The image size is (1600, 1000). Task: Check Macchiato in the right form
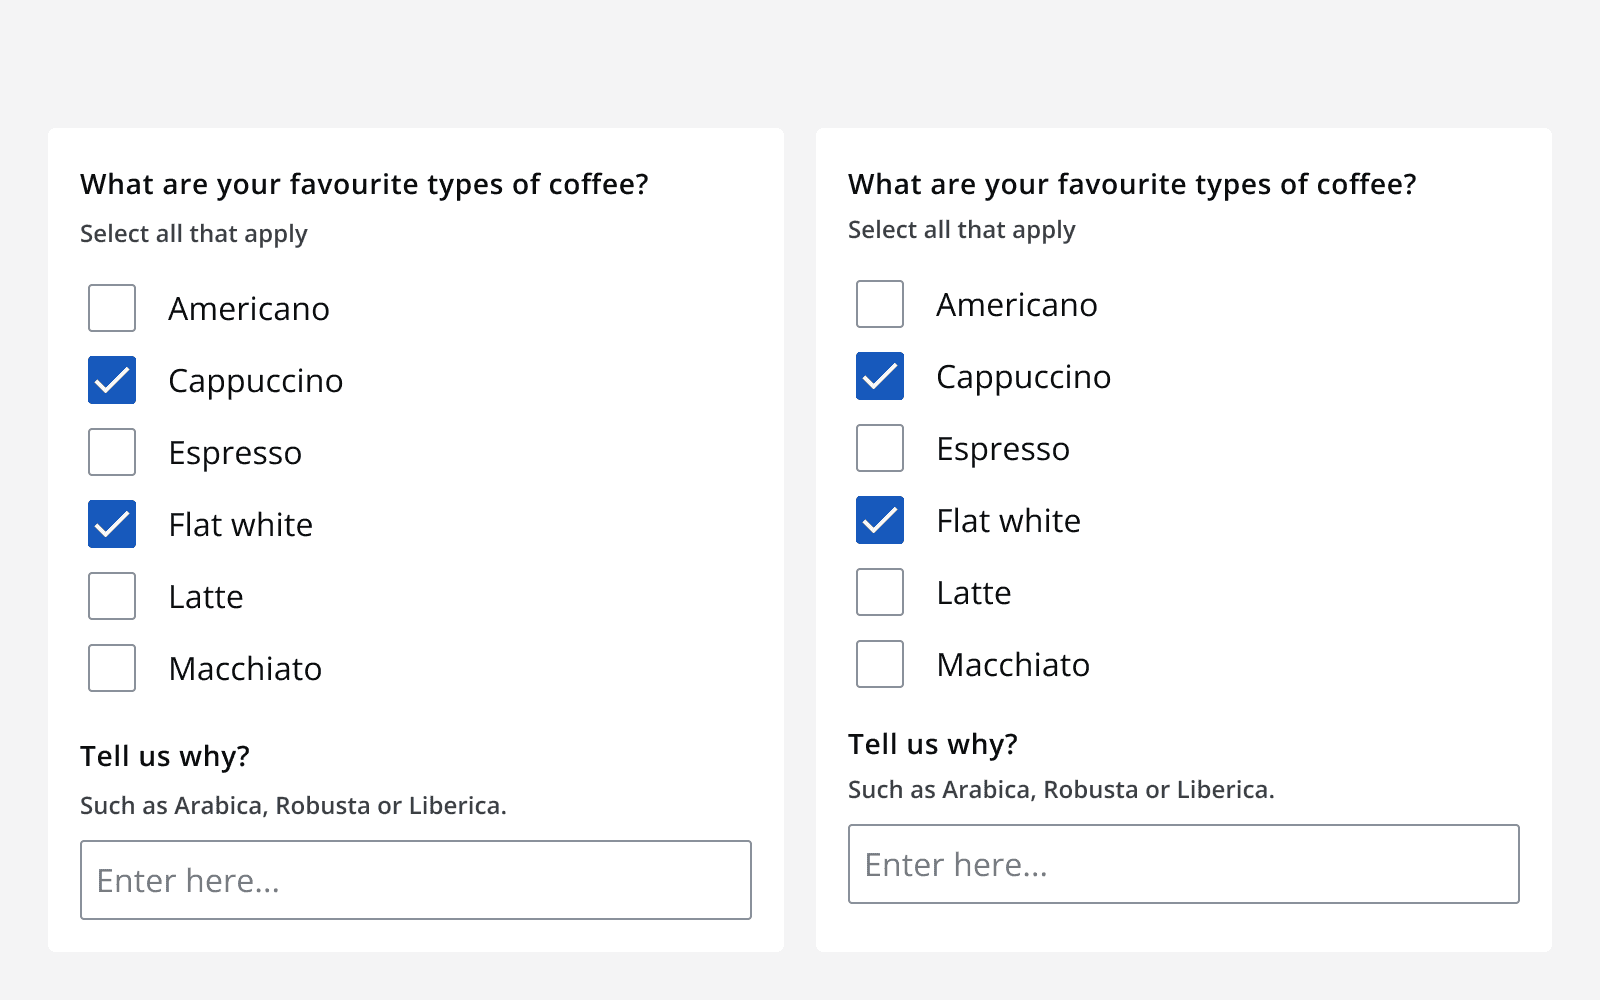[x=879, y=663]
